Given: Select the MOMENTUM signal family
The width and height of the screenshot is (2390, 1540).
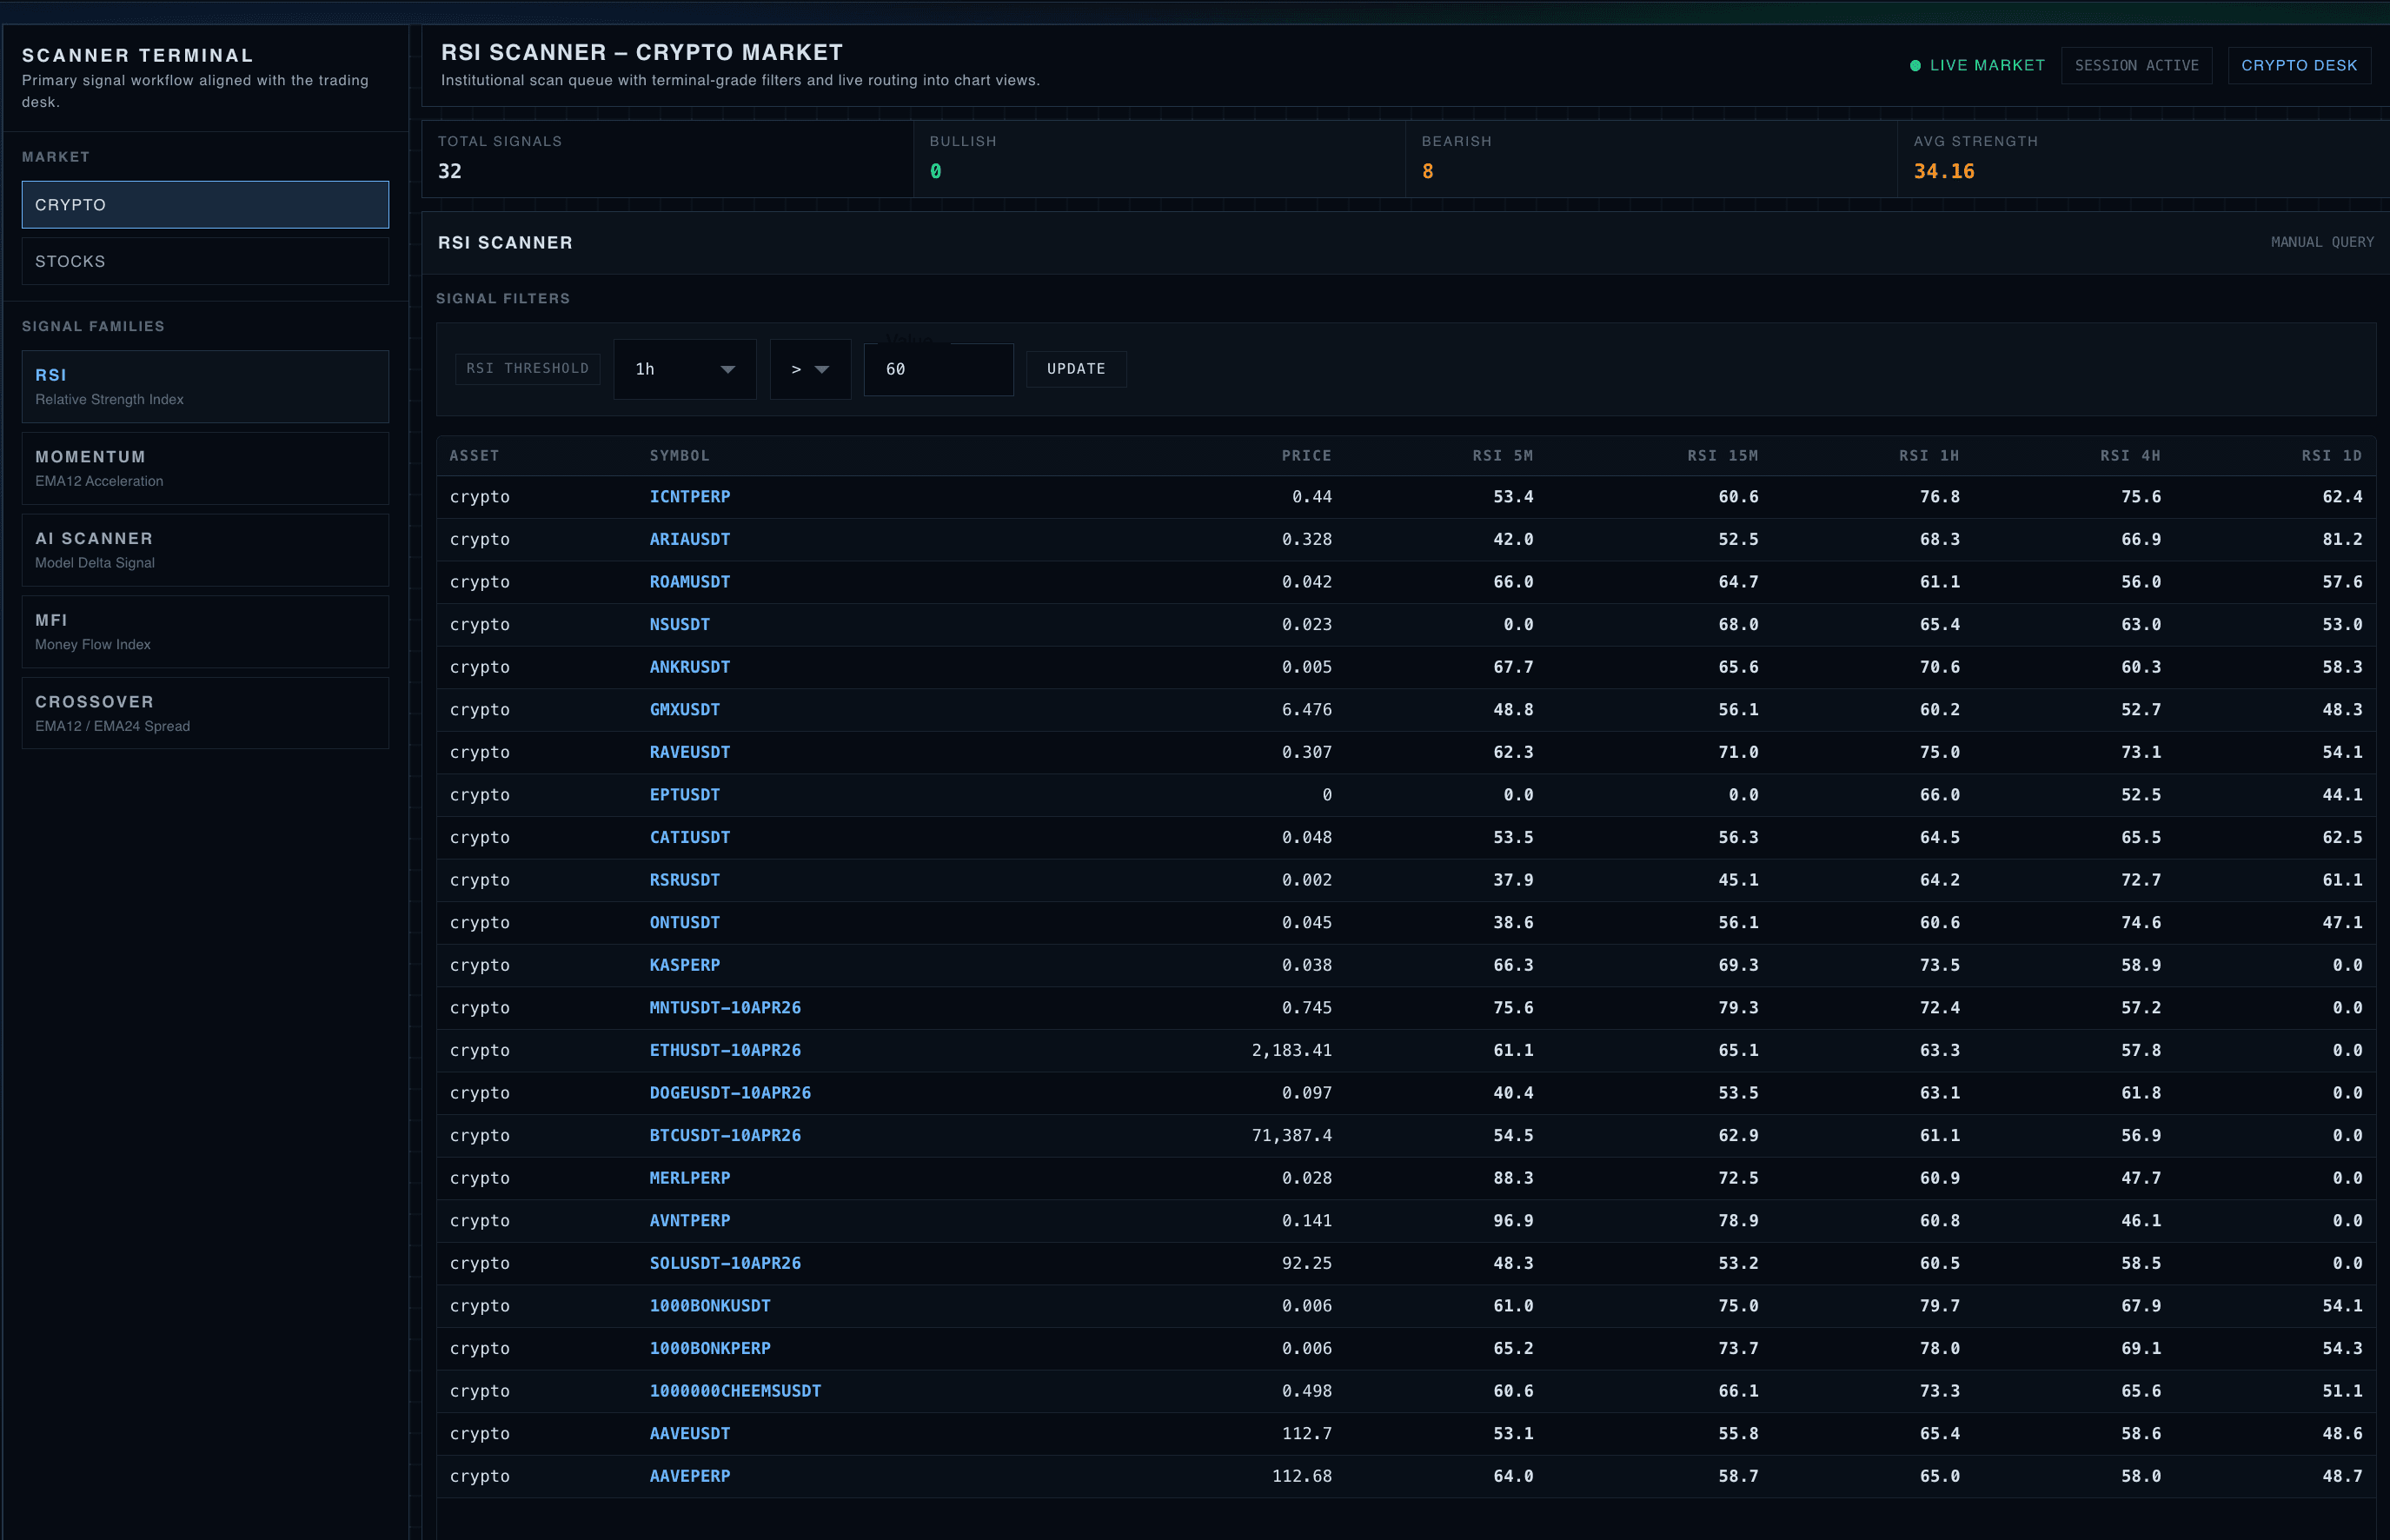Looking at the screenshot, I should (x=205, y=467).
